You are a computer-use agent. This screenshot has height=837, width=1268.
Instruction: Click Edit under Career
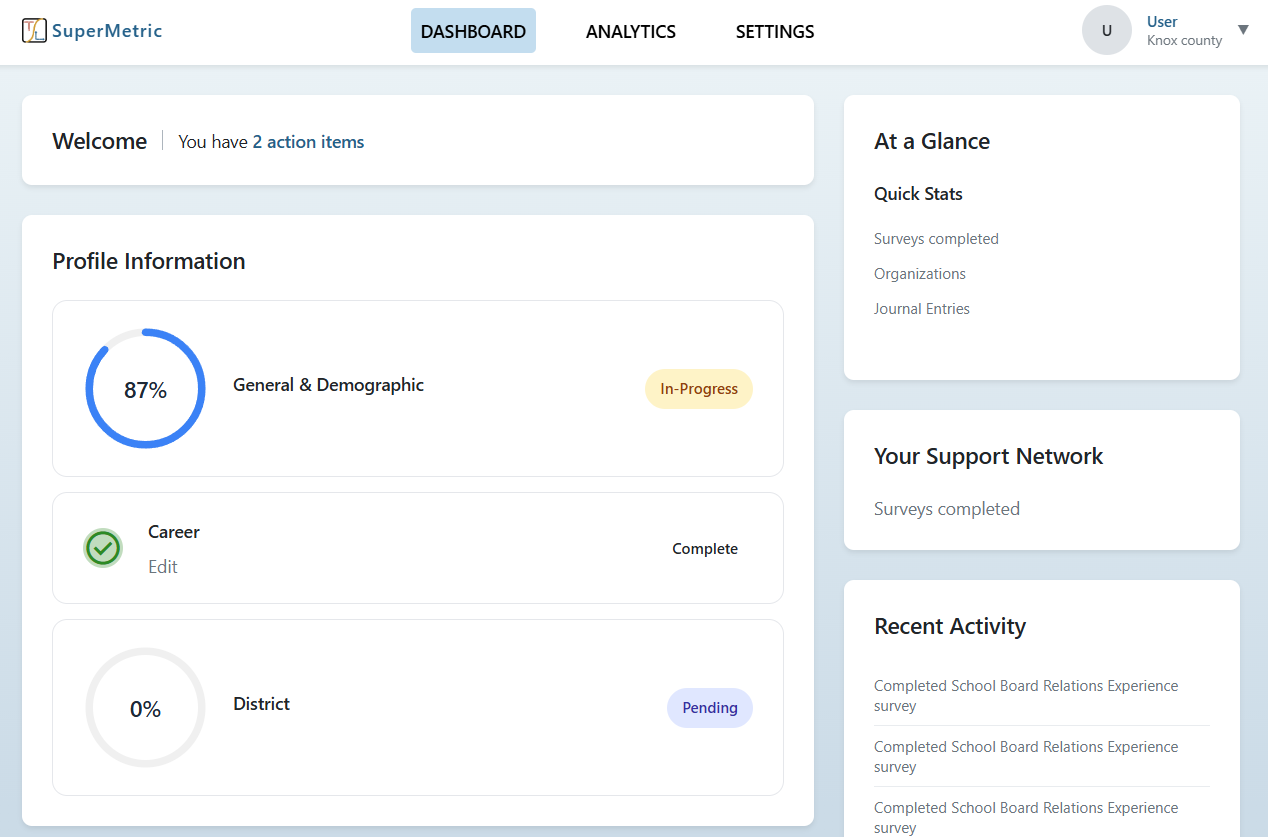click(x=163, y=567)
